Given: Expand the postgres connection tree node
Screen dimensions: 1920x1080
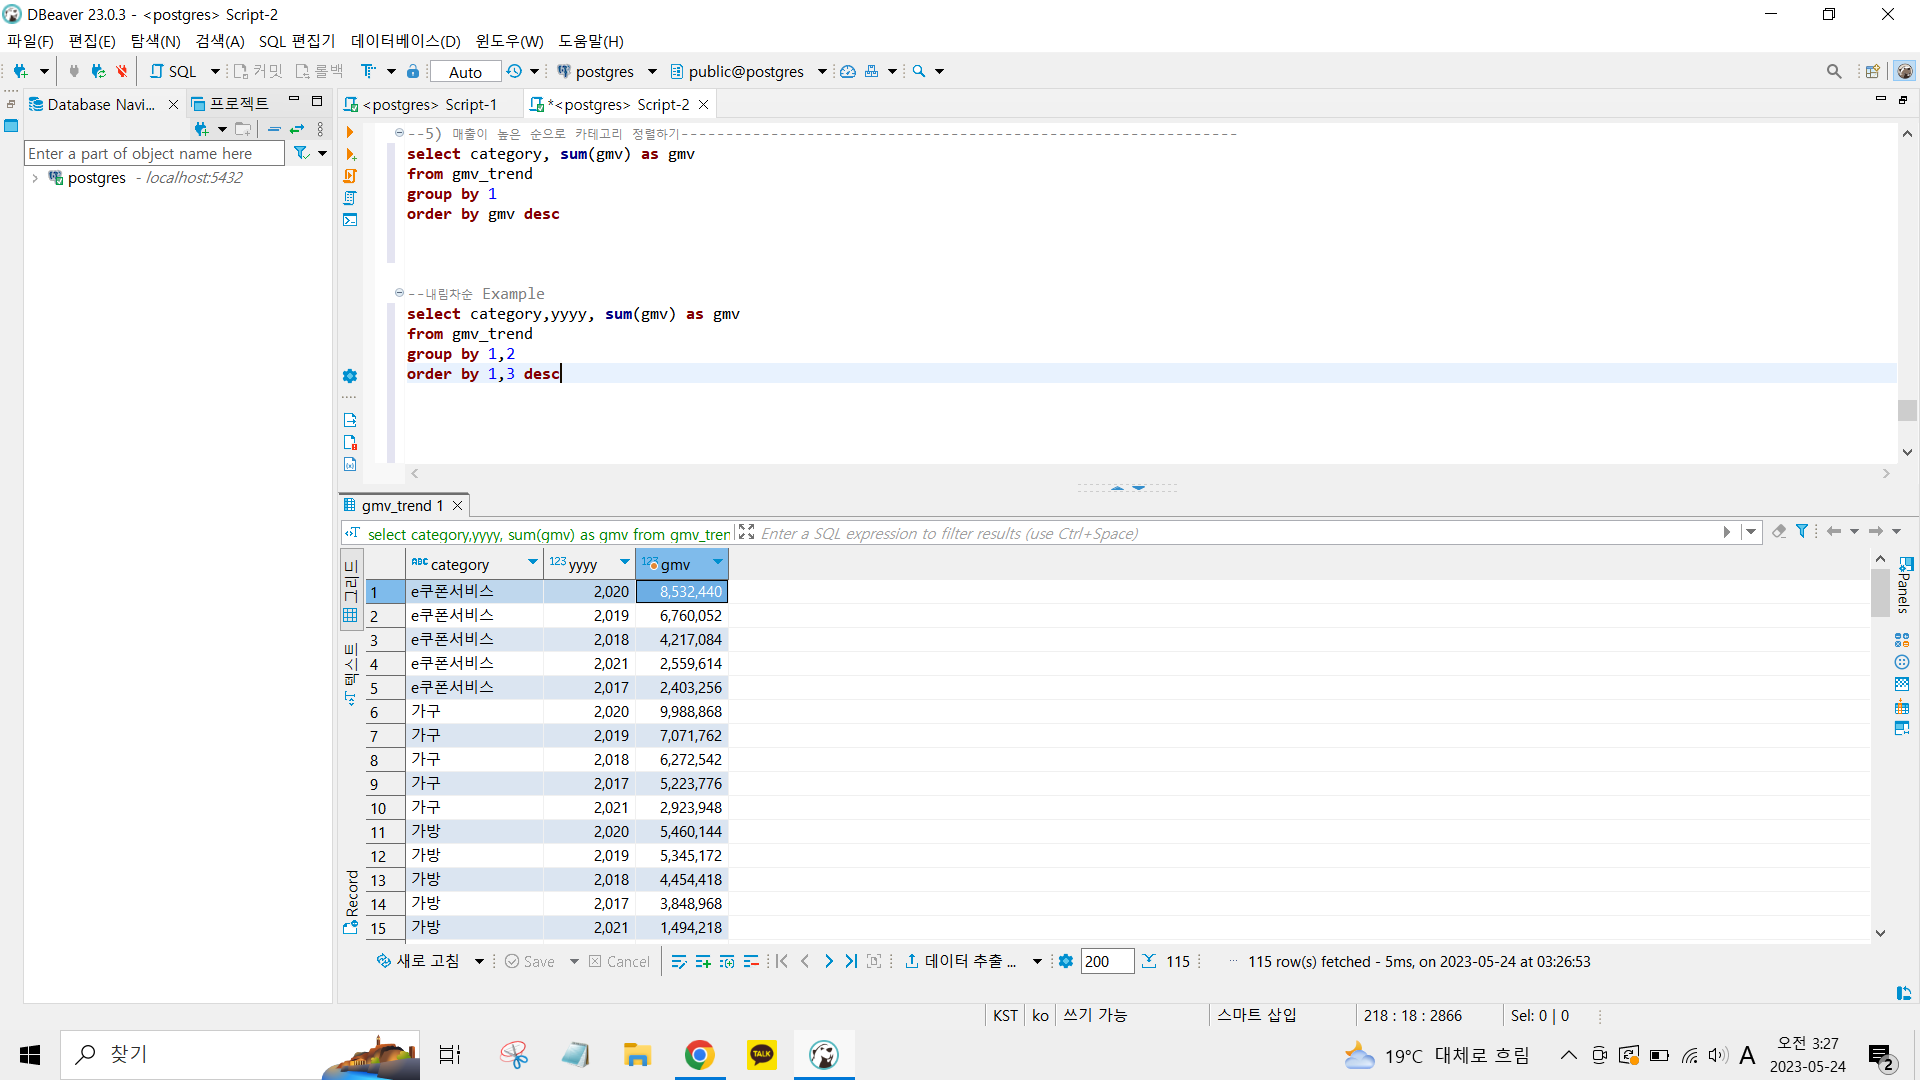Looking at the screenshot, I should click(35, 178).
